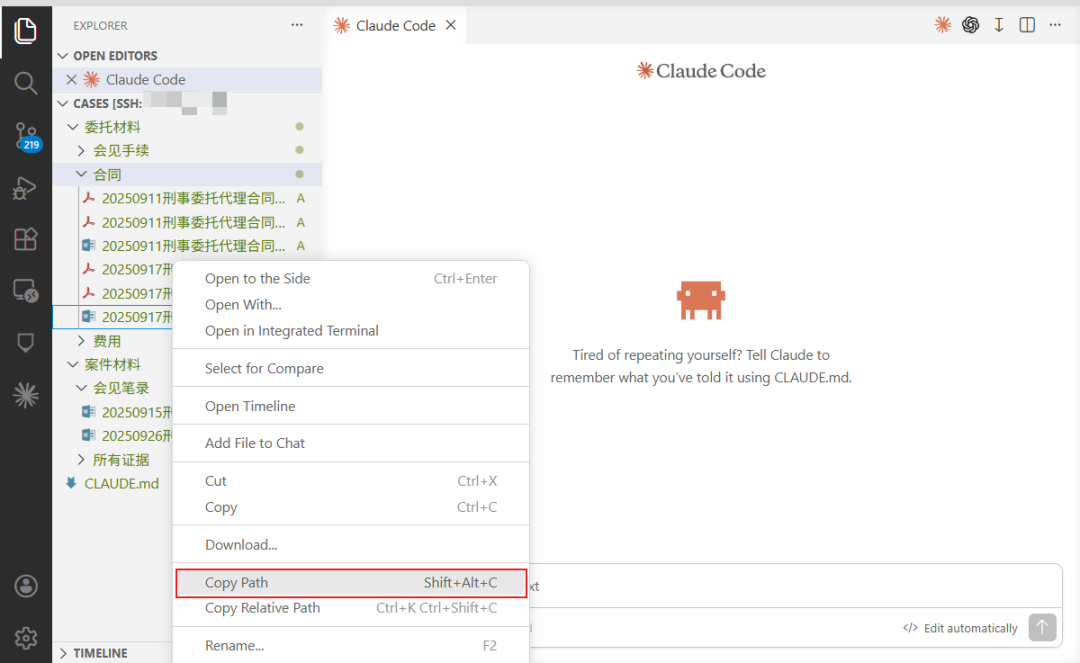Screen dimensions: 1080x663
Task: Click the ChatGPT icon in editor toolbar
Action: (x=970, y=25)
